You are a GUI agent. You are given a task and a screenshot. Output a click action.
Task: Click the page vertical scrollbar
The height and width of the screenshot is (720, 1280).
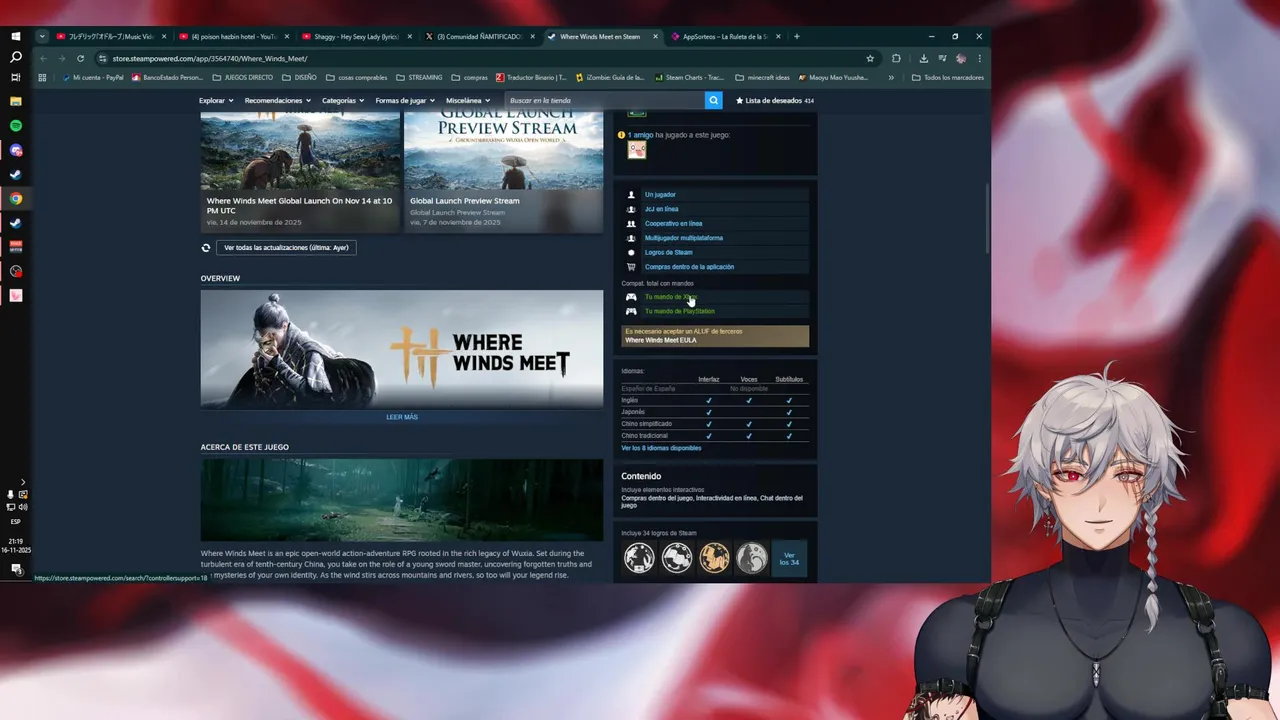(987, 218)
